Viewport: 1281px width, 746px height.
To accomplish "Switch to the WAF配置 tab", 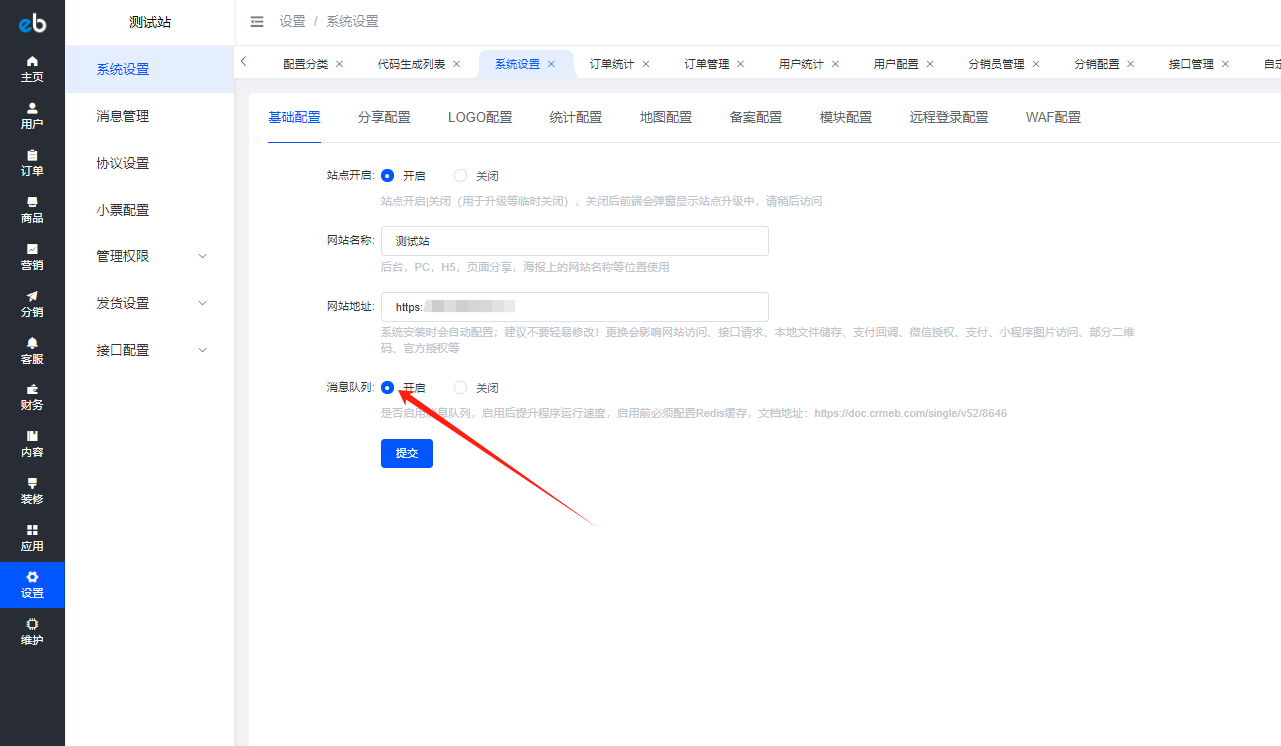I will coord(1053,118).
